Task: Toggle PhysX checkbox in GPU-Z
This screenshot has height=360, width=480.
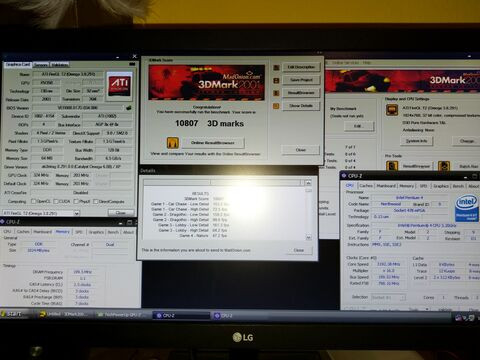Action: pos(76,201)
